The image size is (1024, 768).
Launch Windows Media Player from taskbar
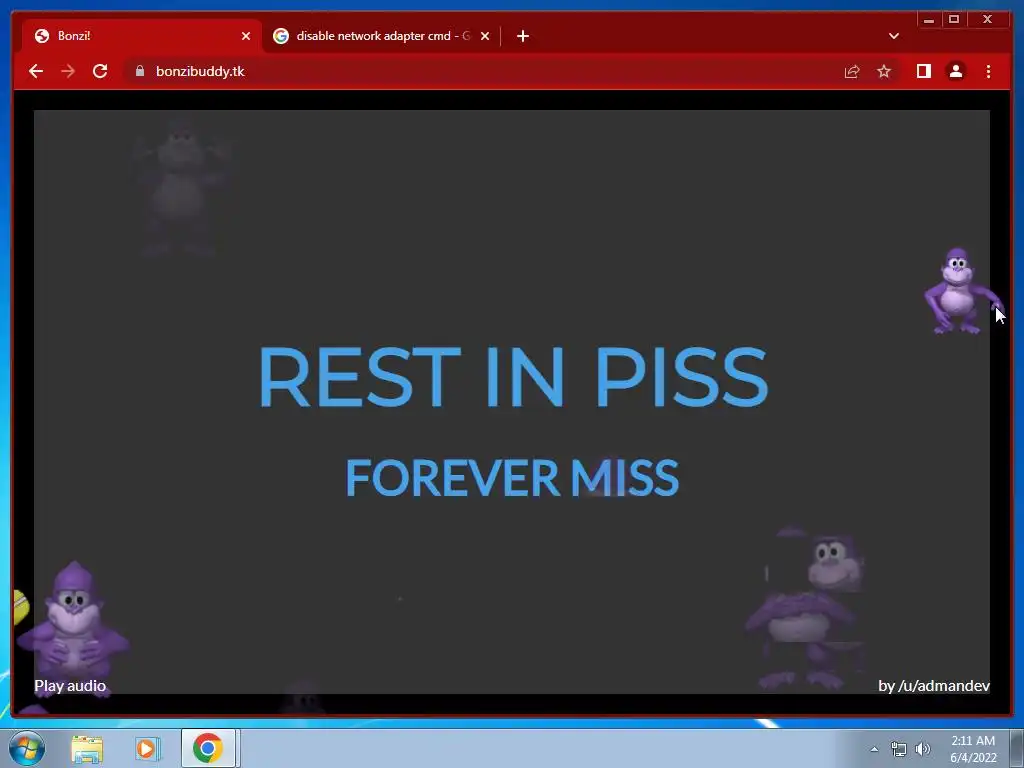[x=148, y=748]
